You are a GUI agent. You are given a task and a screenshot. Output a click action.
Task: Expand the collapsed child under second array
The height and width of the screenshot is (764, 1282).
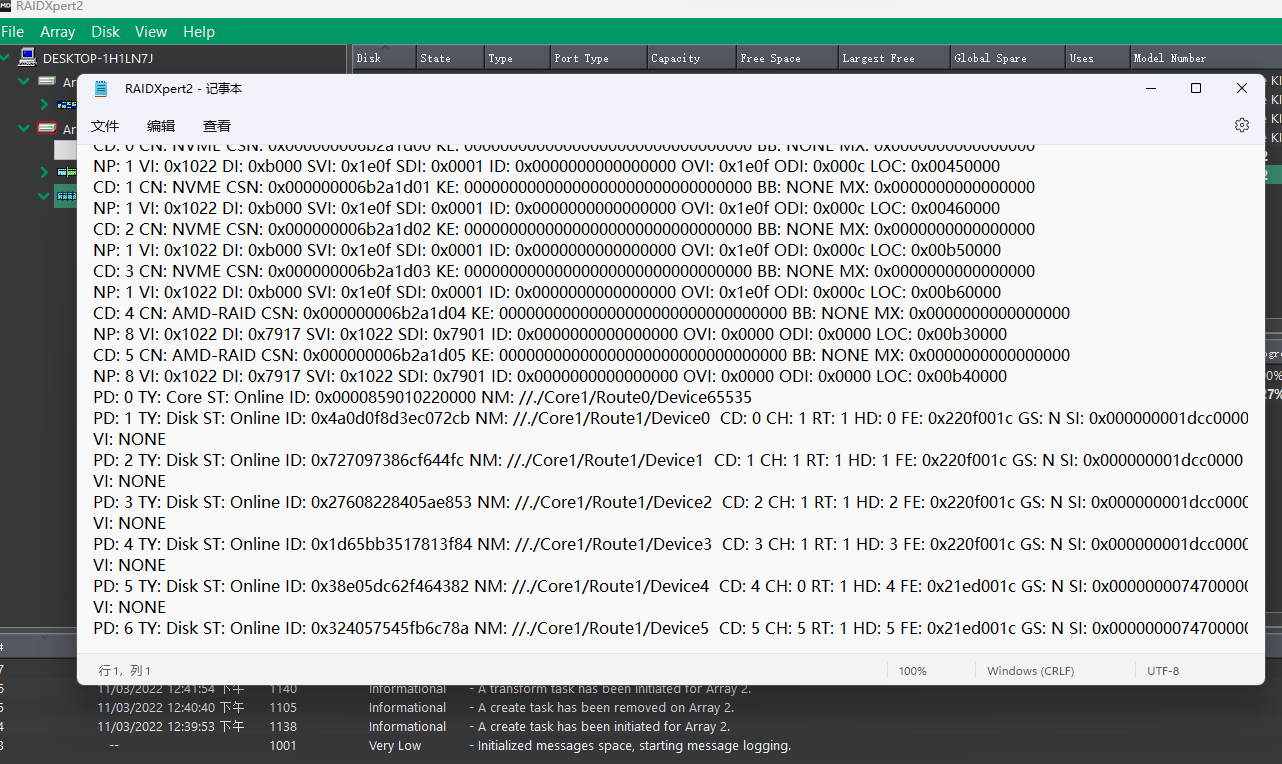click(45, 173)
